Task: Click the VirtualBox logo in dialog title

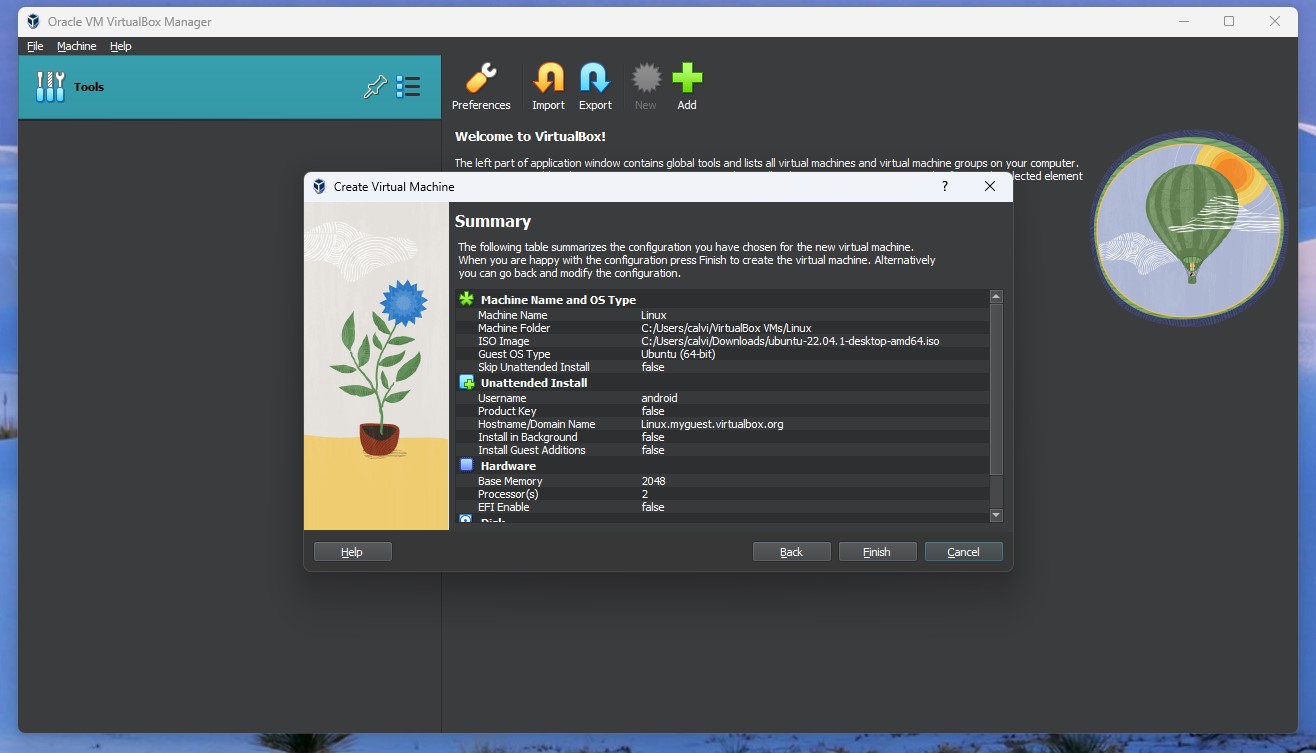Action: 320,186
